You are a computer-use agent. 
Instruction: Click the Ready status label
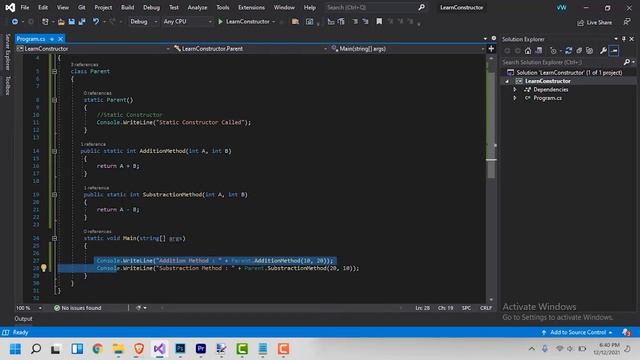(x=20, y=332)
